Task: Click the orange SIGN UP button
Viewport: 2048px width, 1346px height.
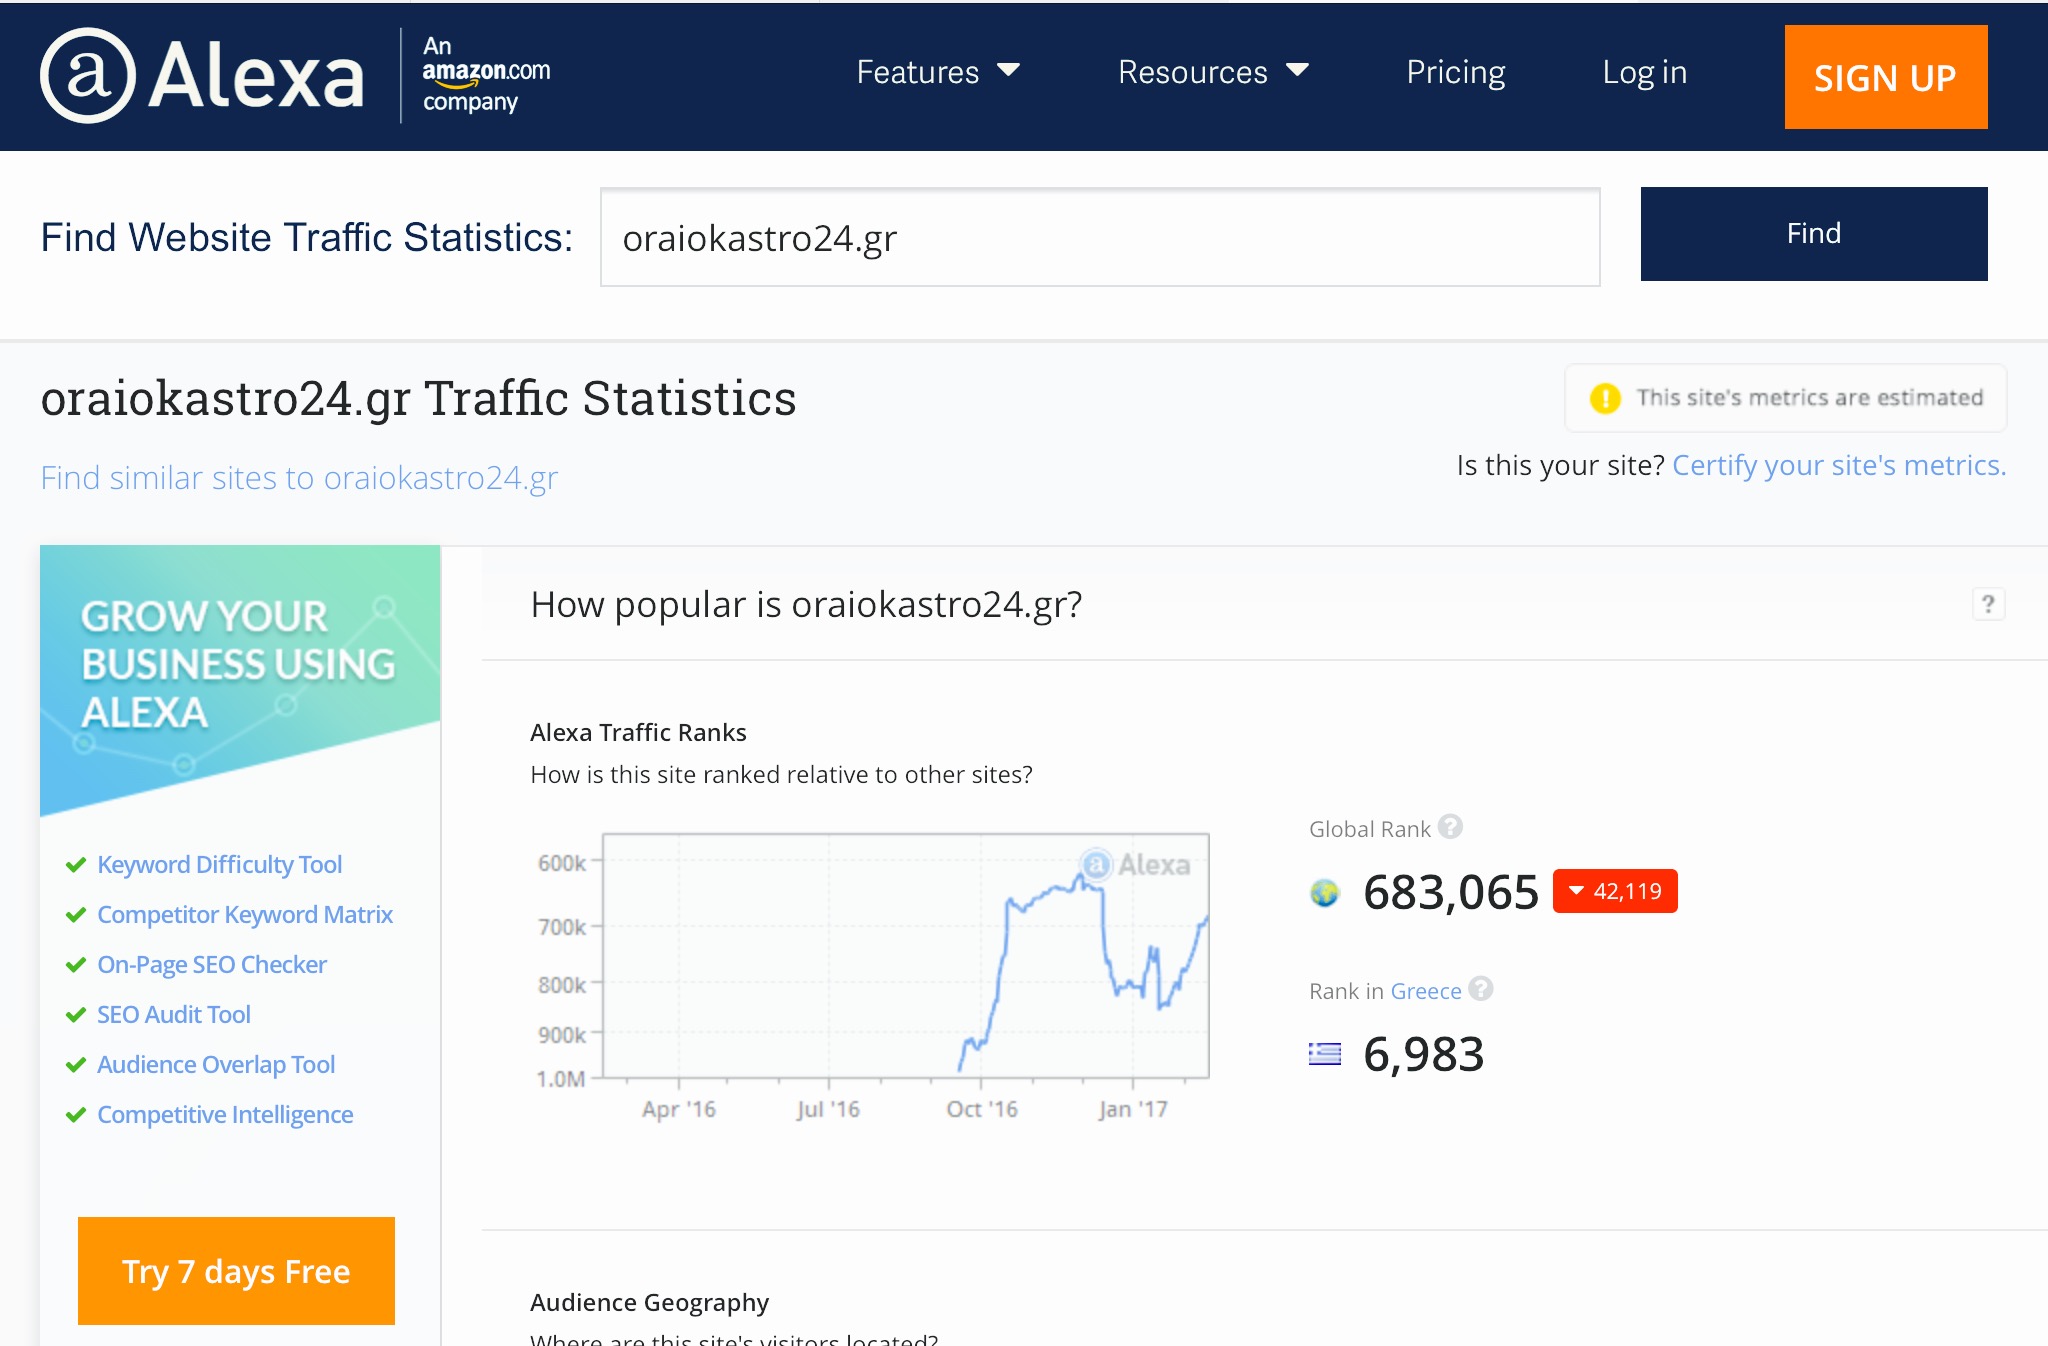Action: [x=1886, y=77]
